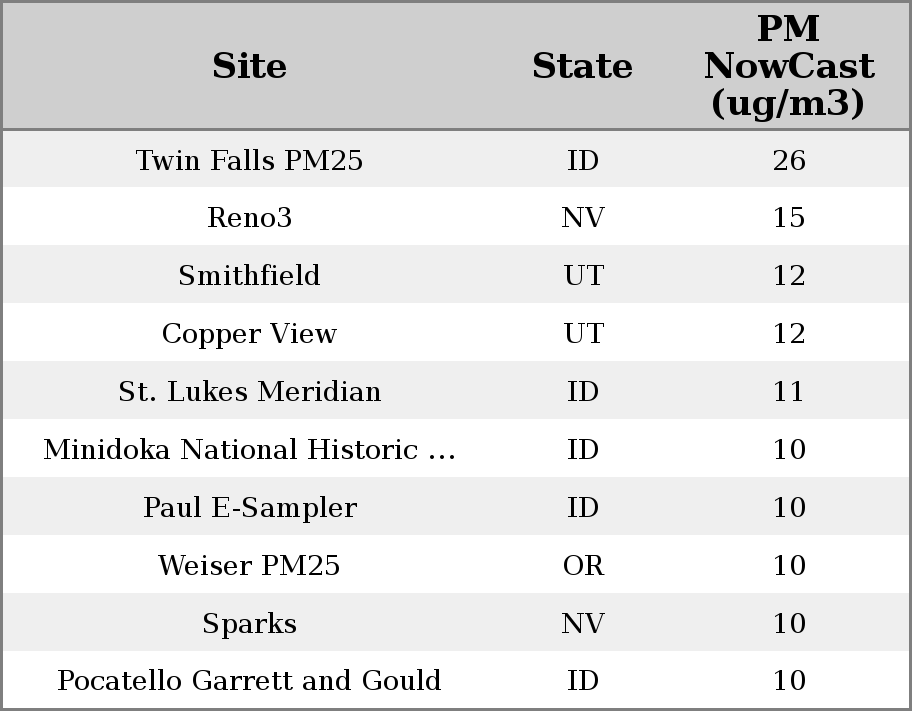Click the OR state cell for Weiser

582,566
